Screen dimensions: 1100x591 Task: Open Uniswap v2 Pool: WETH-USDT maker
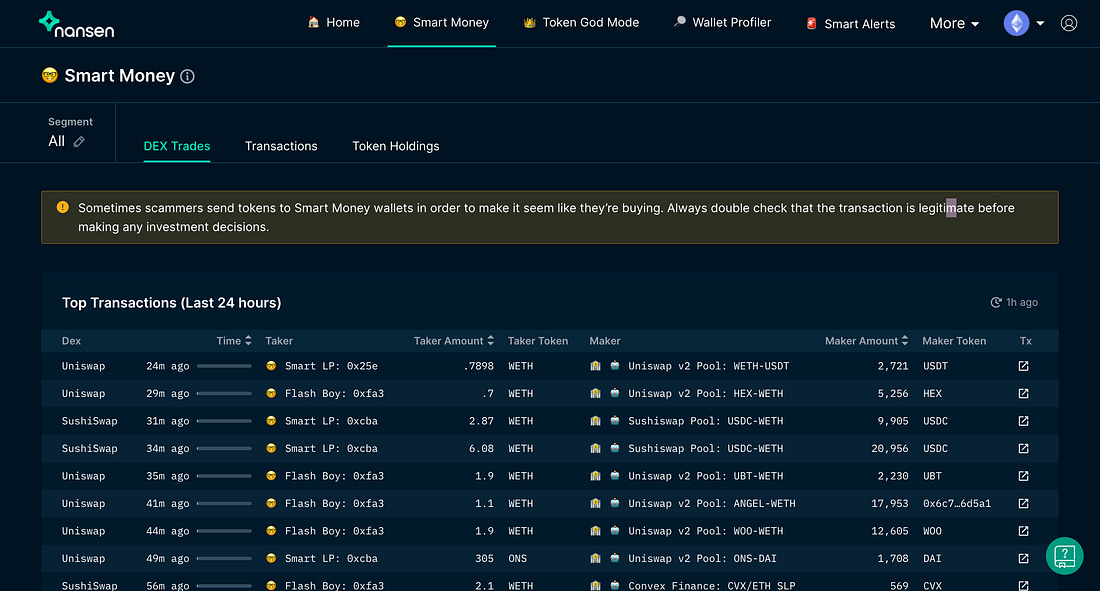pyautogui.click(x=709, y=366)
